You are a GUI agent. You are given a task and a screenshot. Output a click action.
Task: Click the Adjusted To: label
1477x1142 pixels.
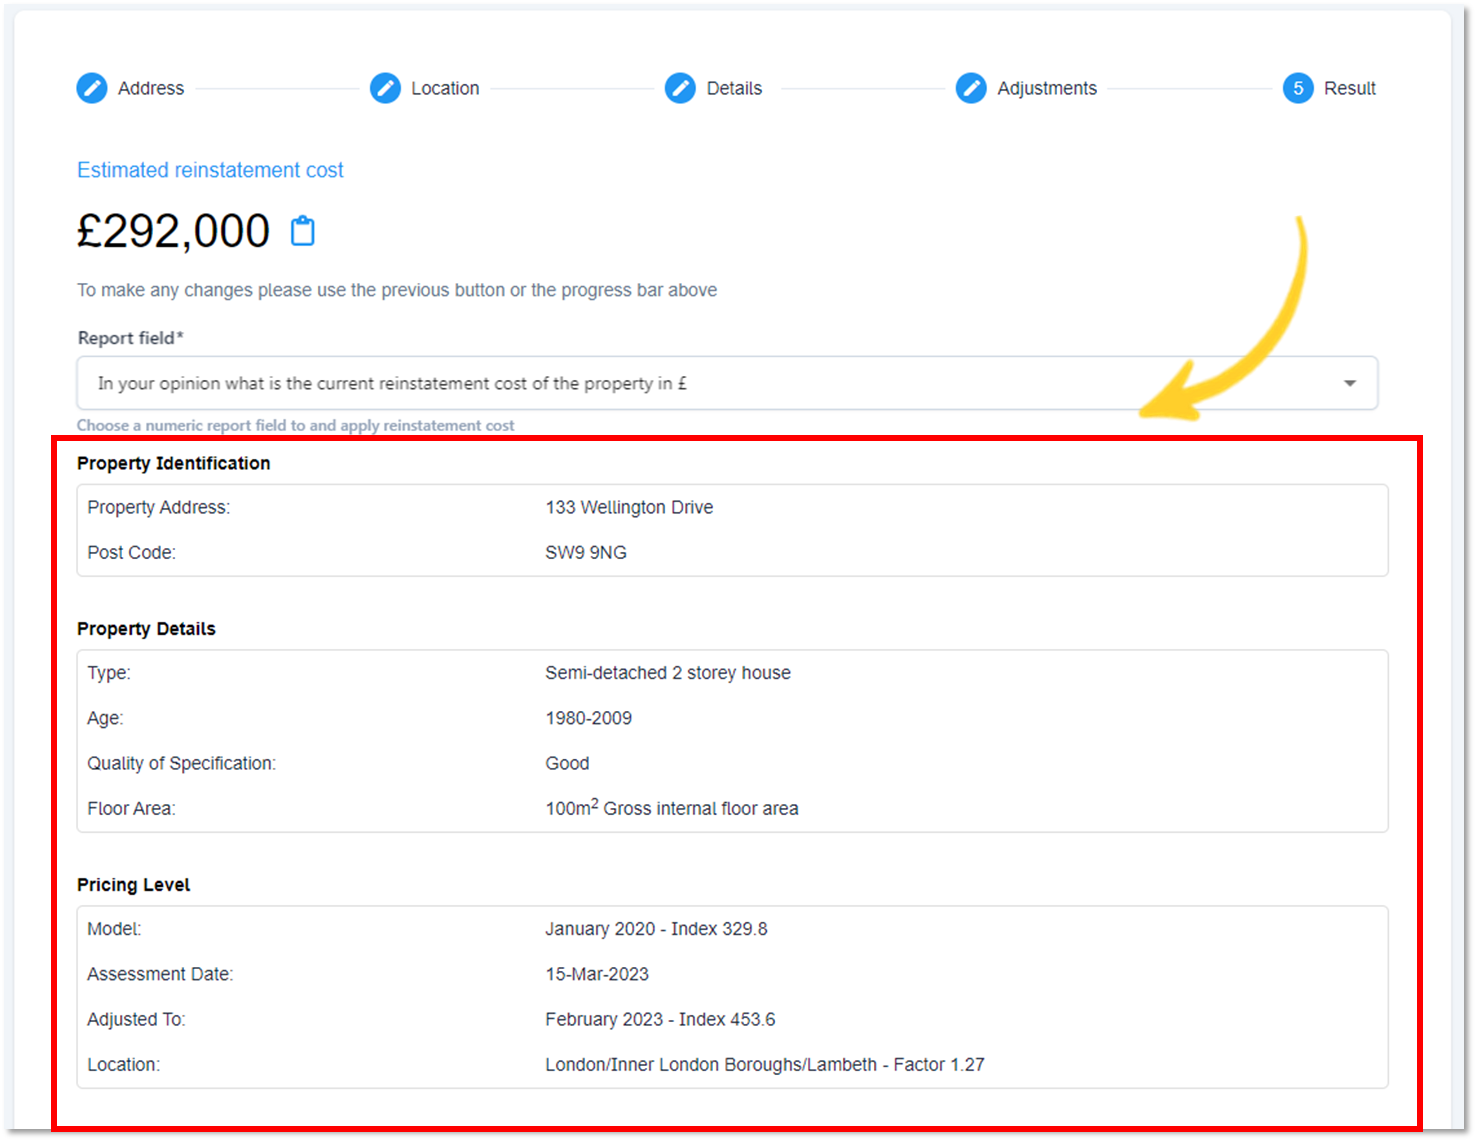pyautogui.click(x=136, y=1019)
